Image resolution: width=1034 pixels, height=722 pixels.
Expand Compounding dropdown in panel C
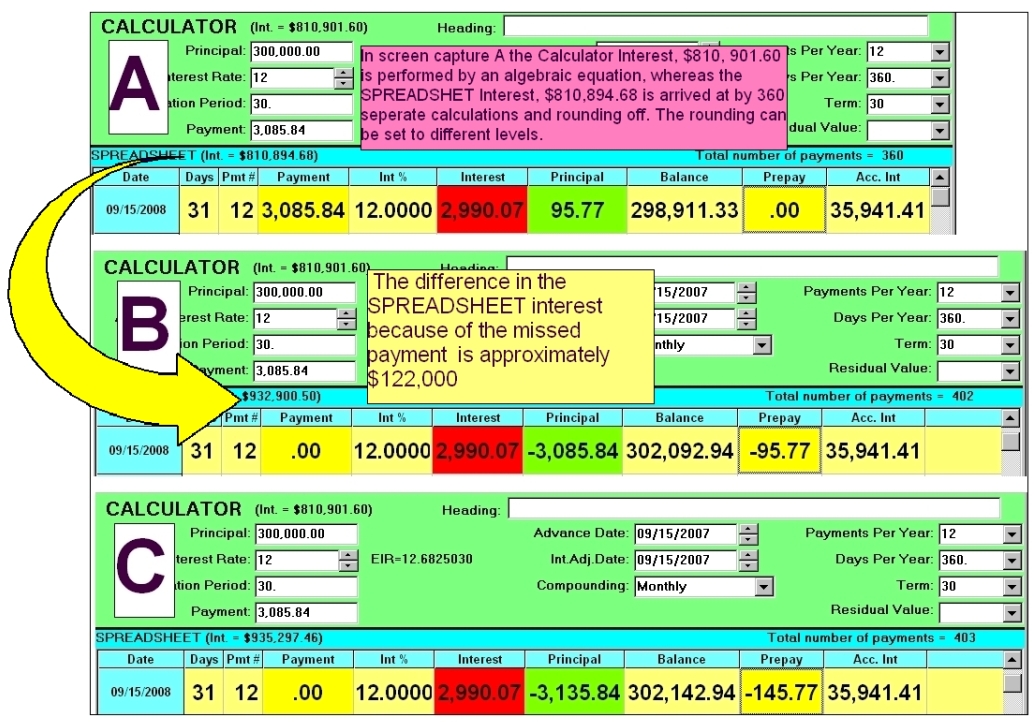pos(765,587)
